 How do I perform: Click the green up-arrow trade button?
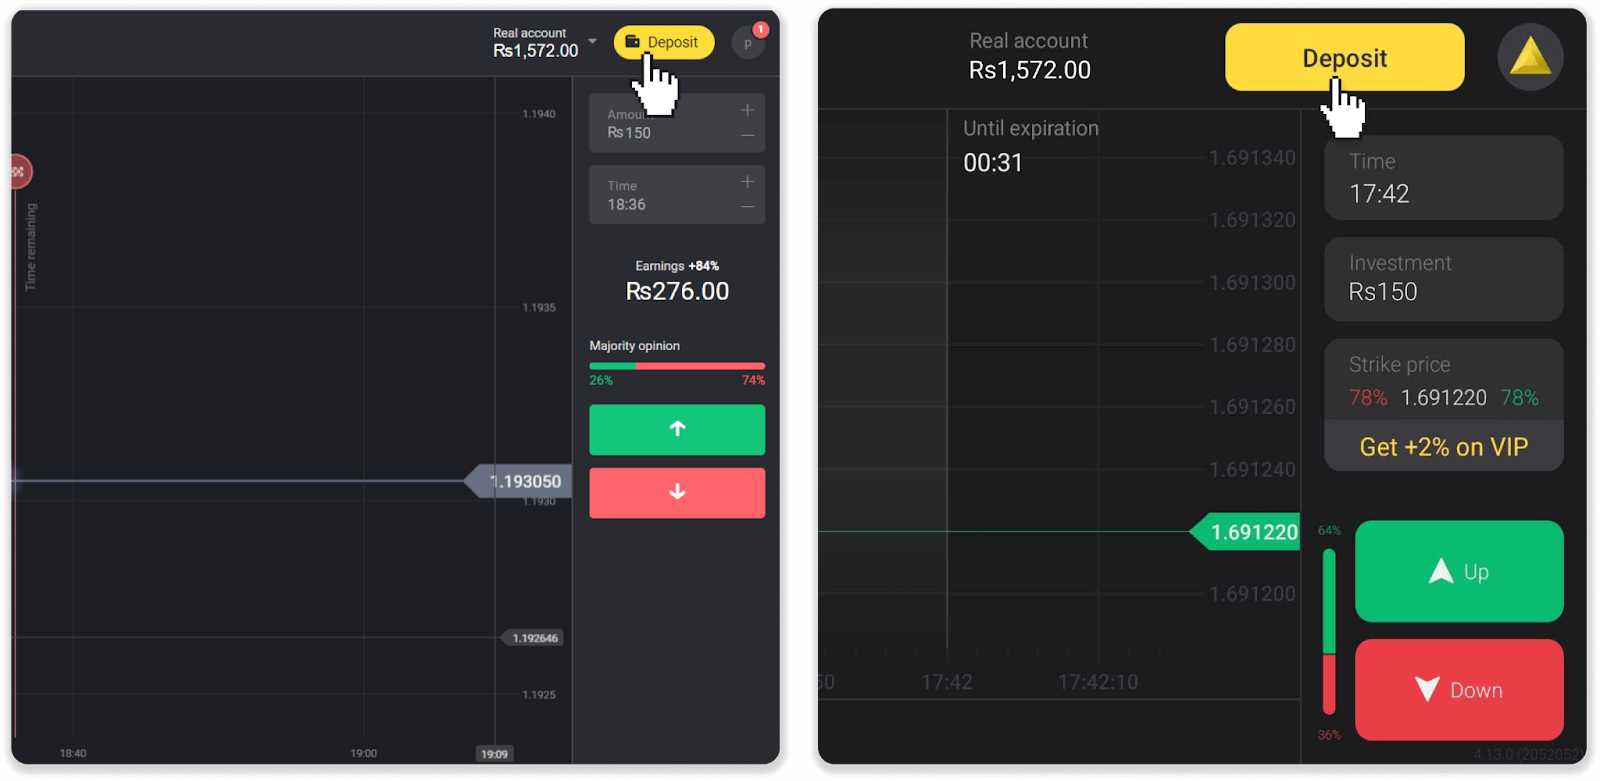point(677,429)
